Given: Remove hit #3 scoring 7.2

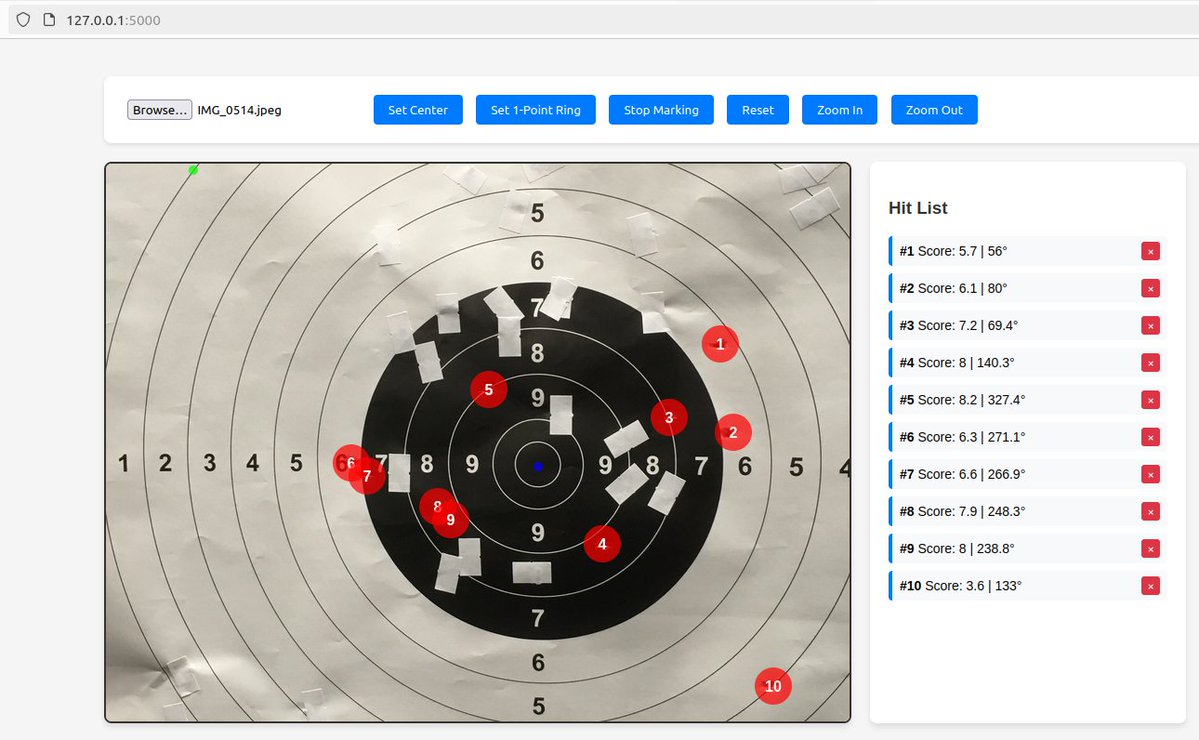Looking at the screenshot, I should pyautogui.click(x=1150, y=326).
